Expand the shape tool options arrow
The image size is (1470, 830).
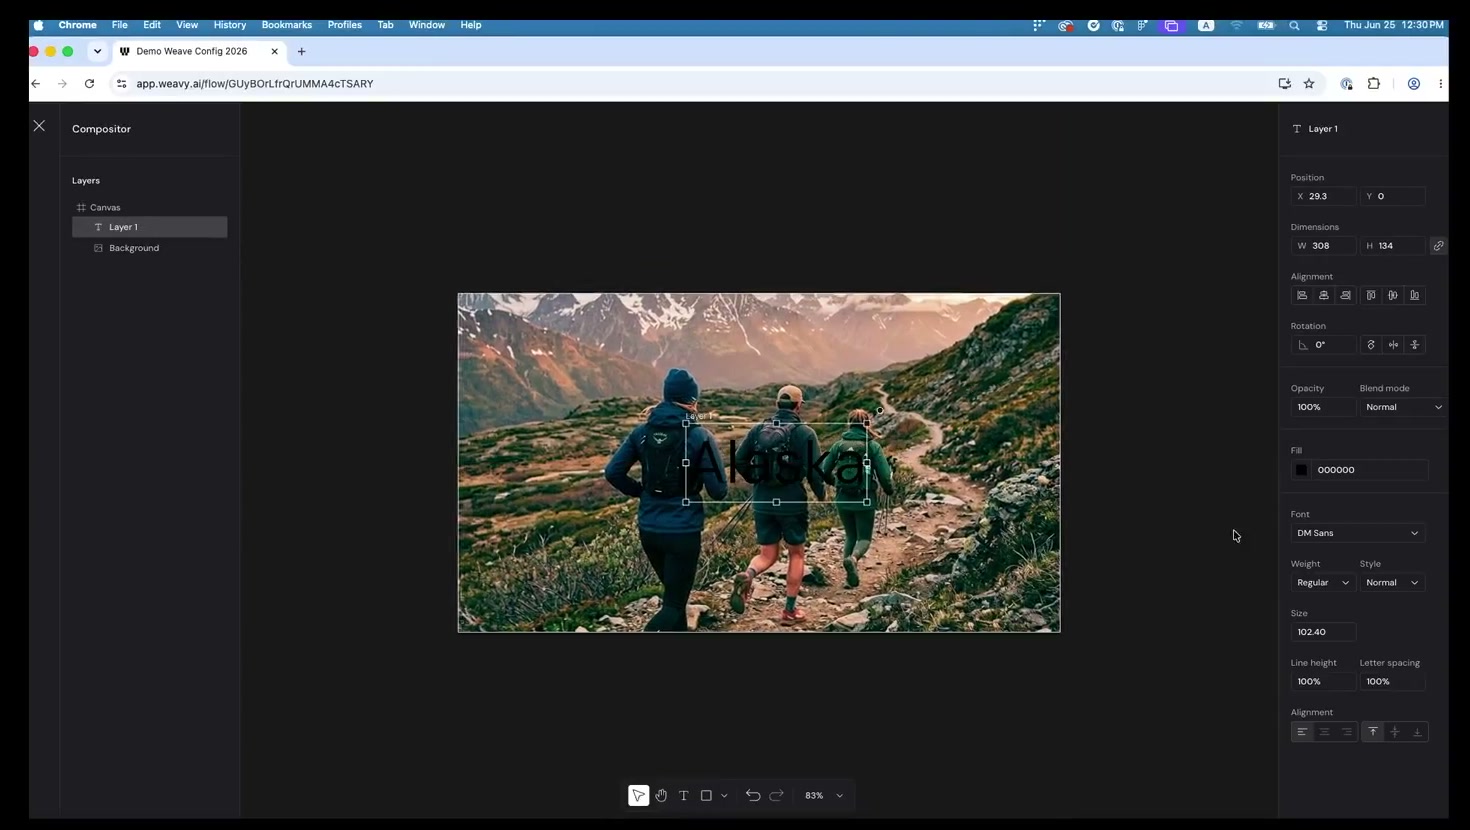pyautogui.click(x=724, y=796)
